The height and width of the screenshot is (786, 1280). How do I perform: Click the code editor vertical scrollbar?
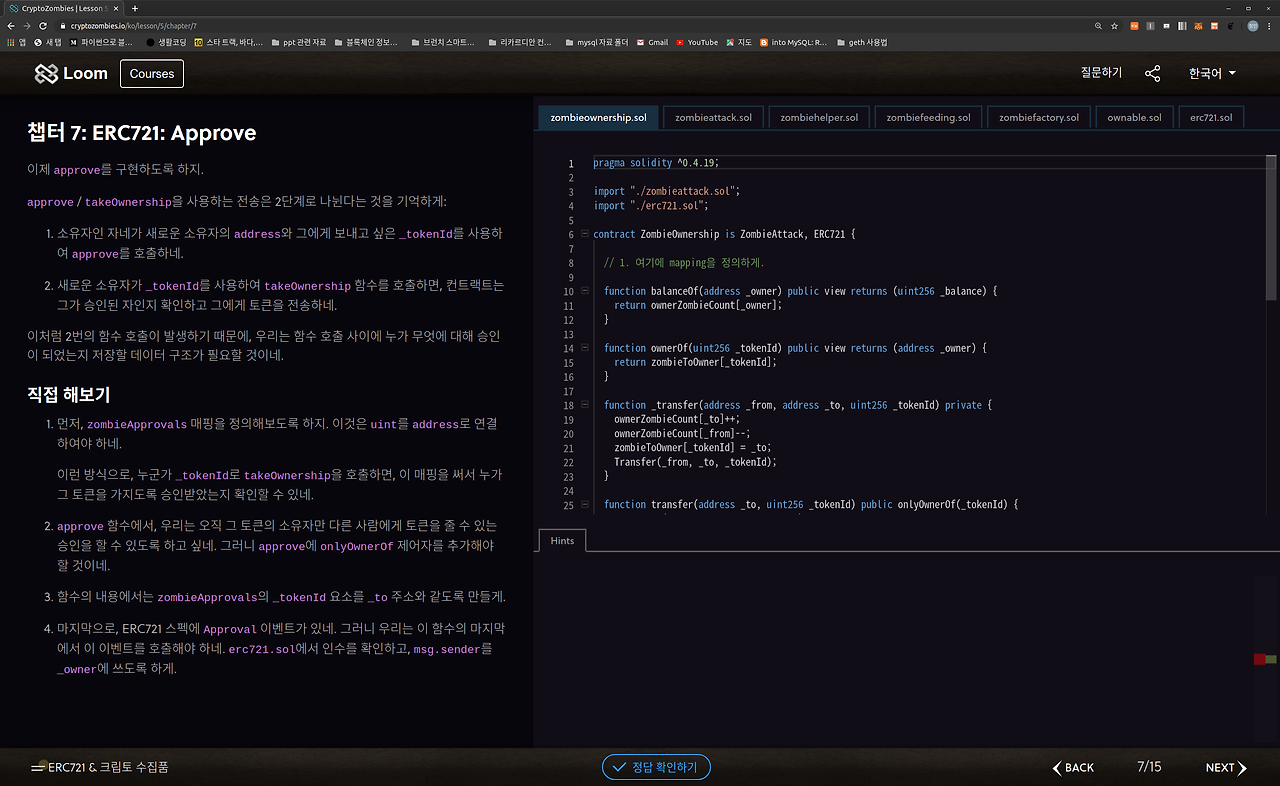click(1271, 227)
